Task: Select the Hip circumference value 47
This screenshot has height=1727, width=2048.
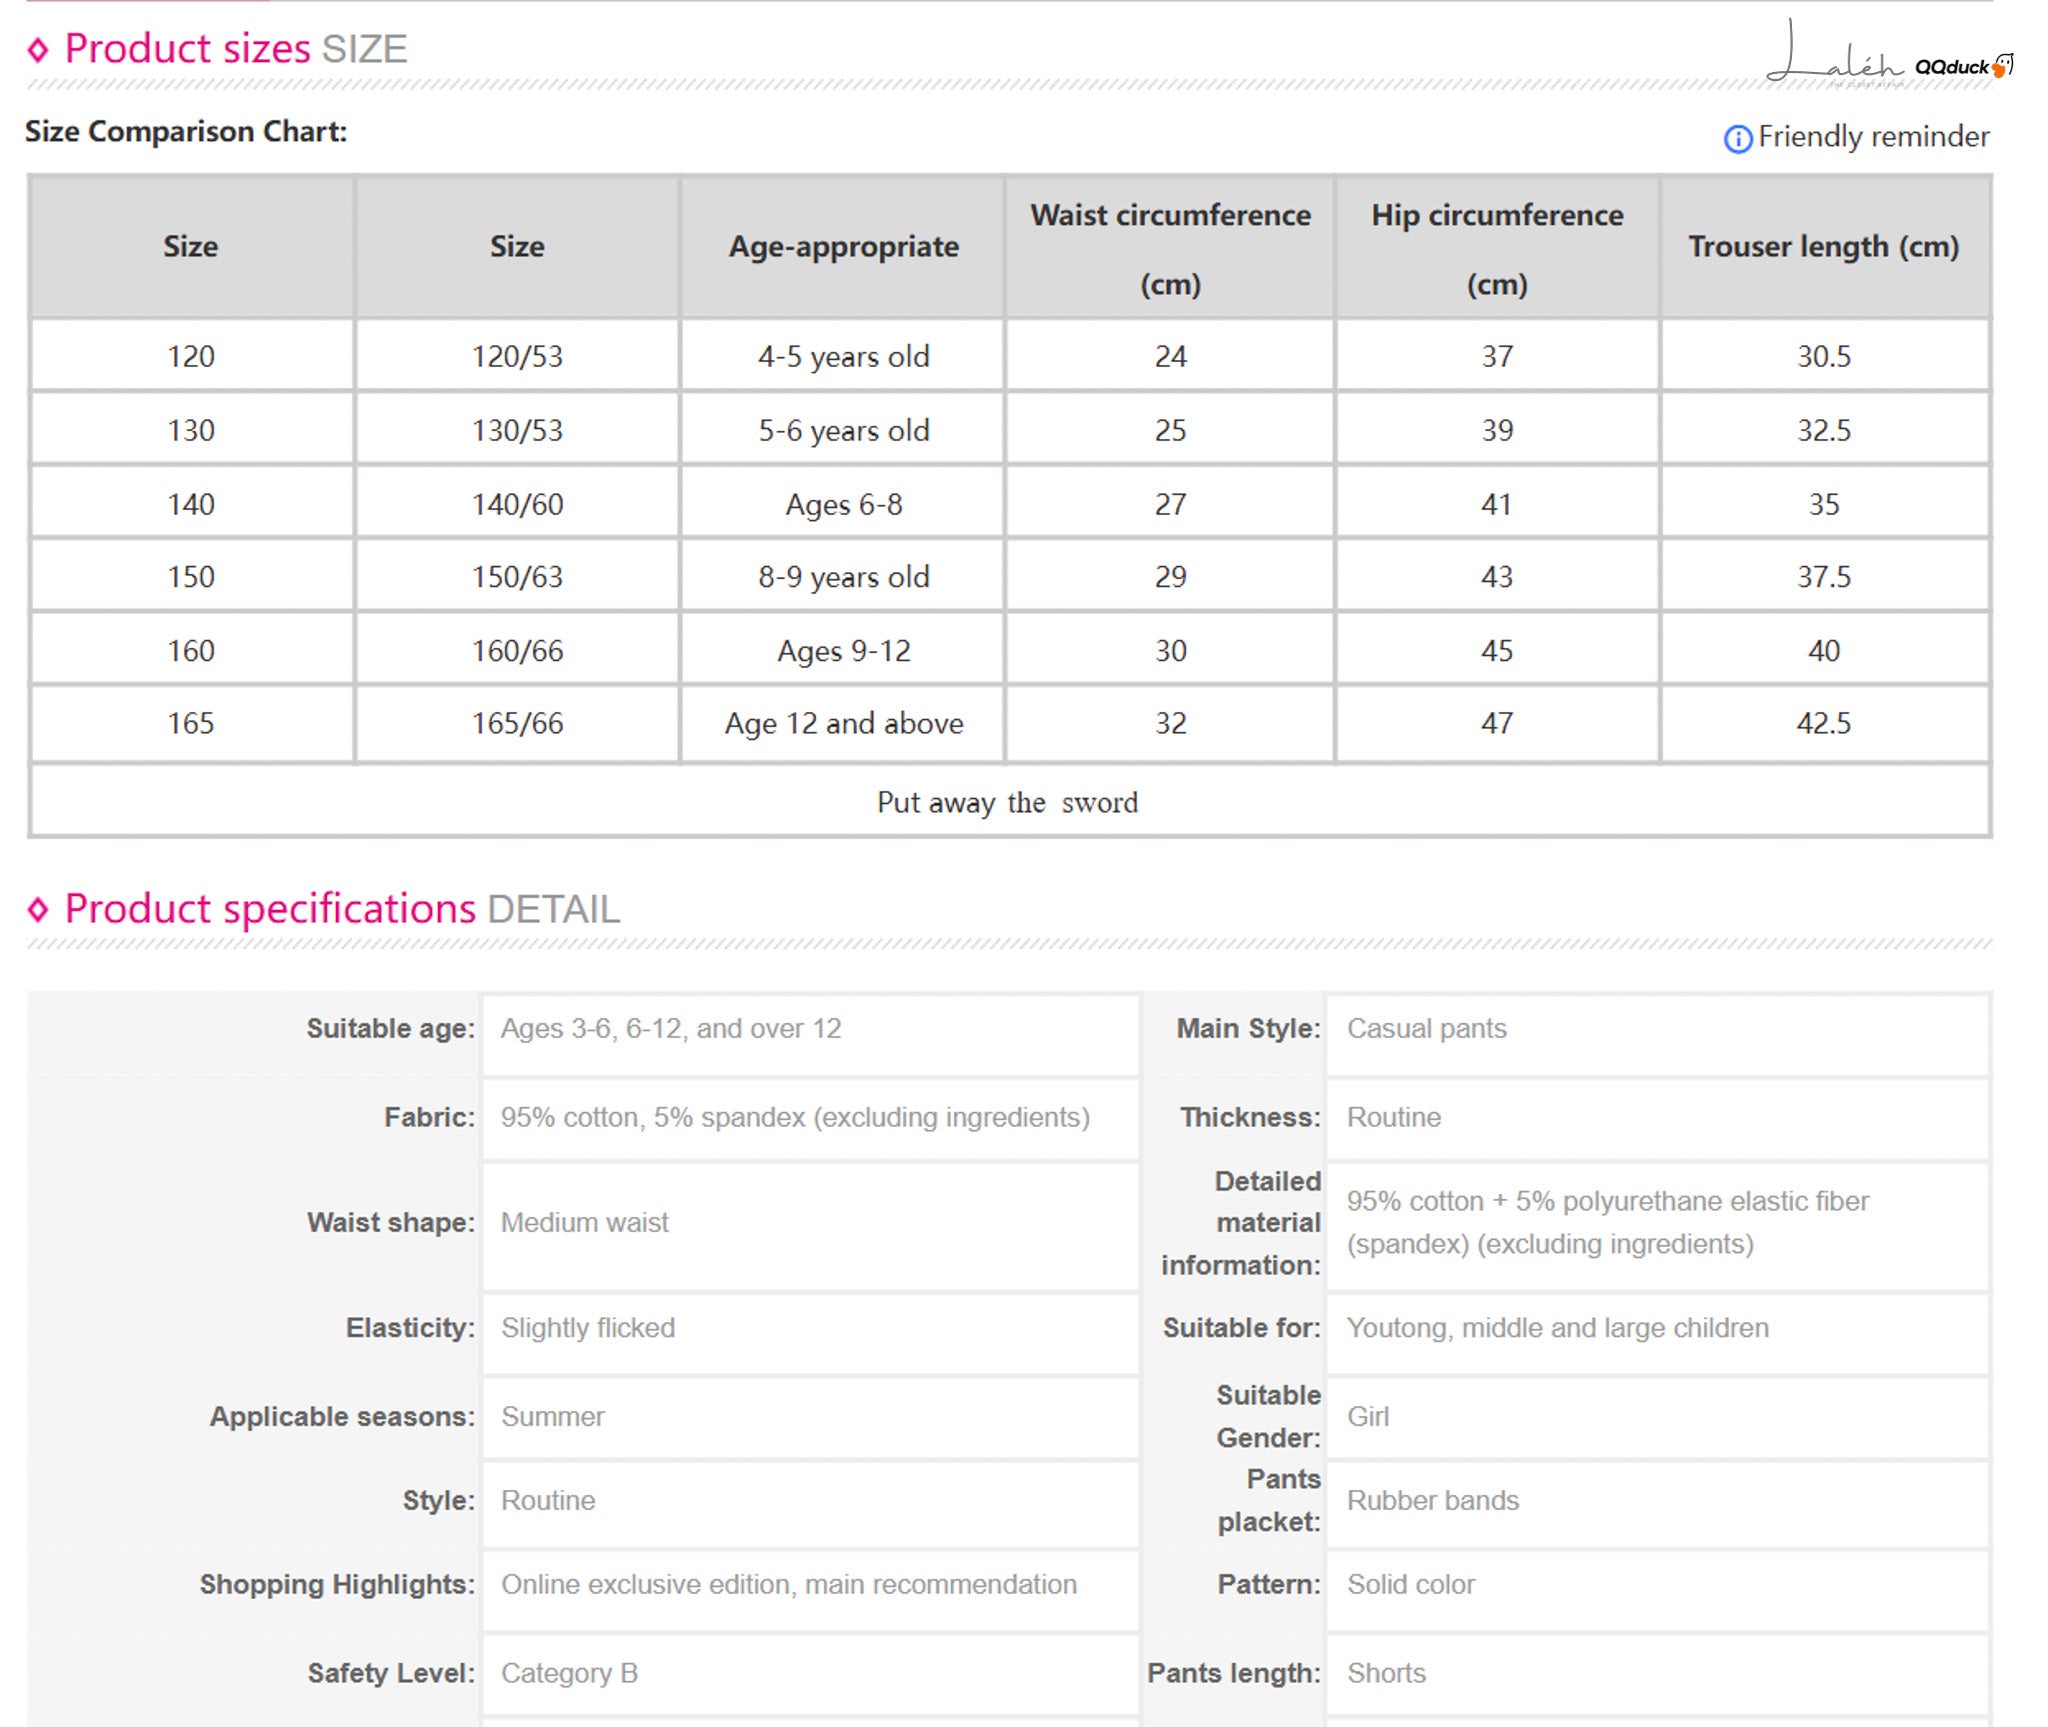Action: pos(1496,723)
